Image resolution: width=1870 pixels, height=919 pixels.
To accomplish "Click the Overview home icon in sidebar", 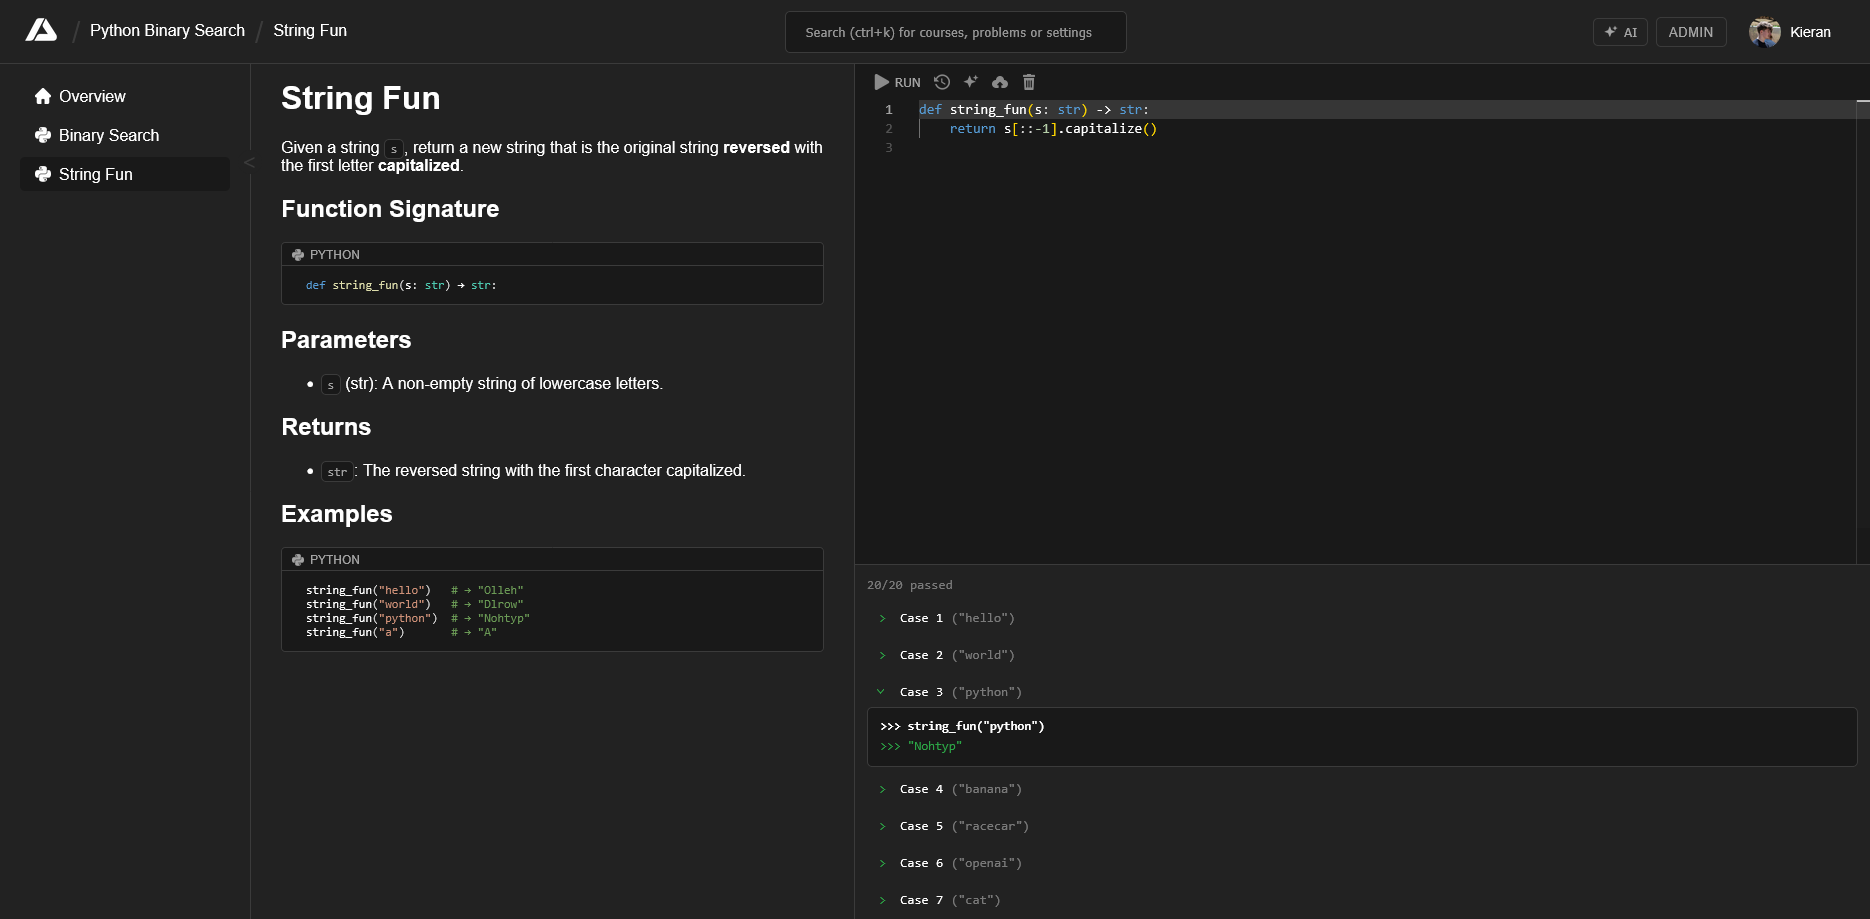I will 43,96.
